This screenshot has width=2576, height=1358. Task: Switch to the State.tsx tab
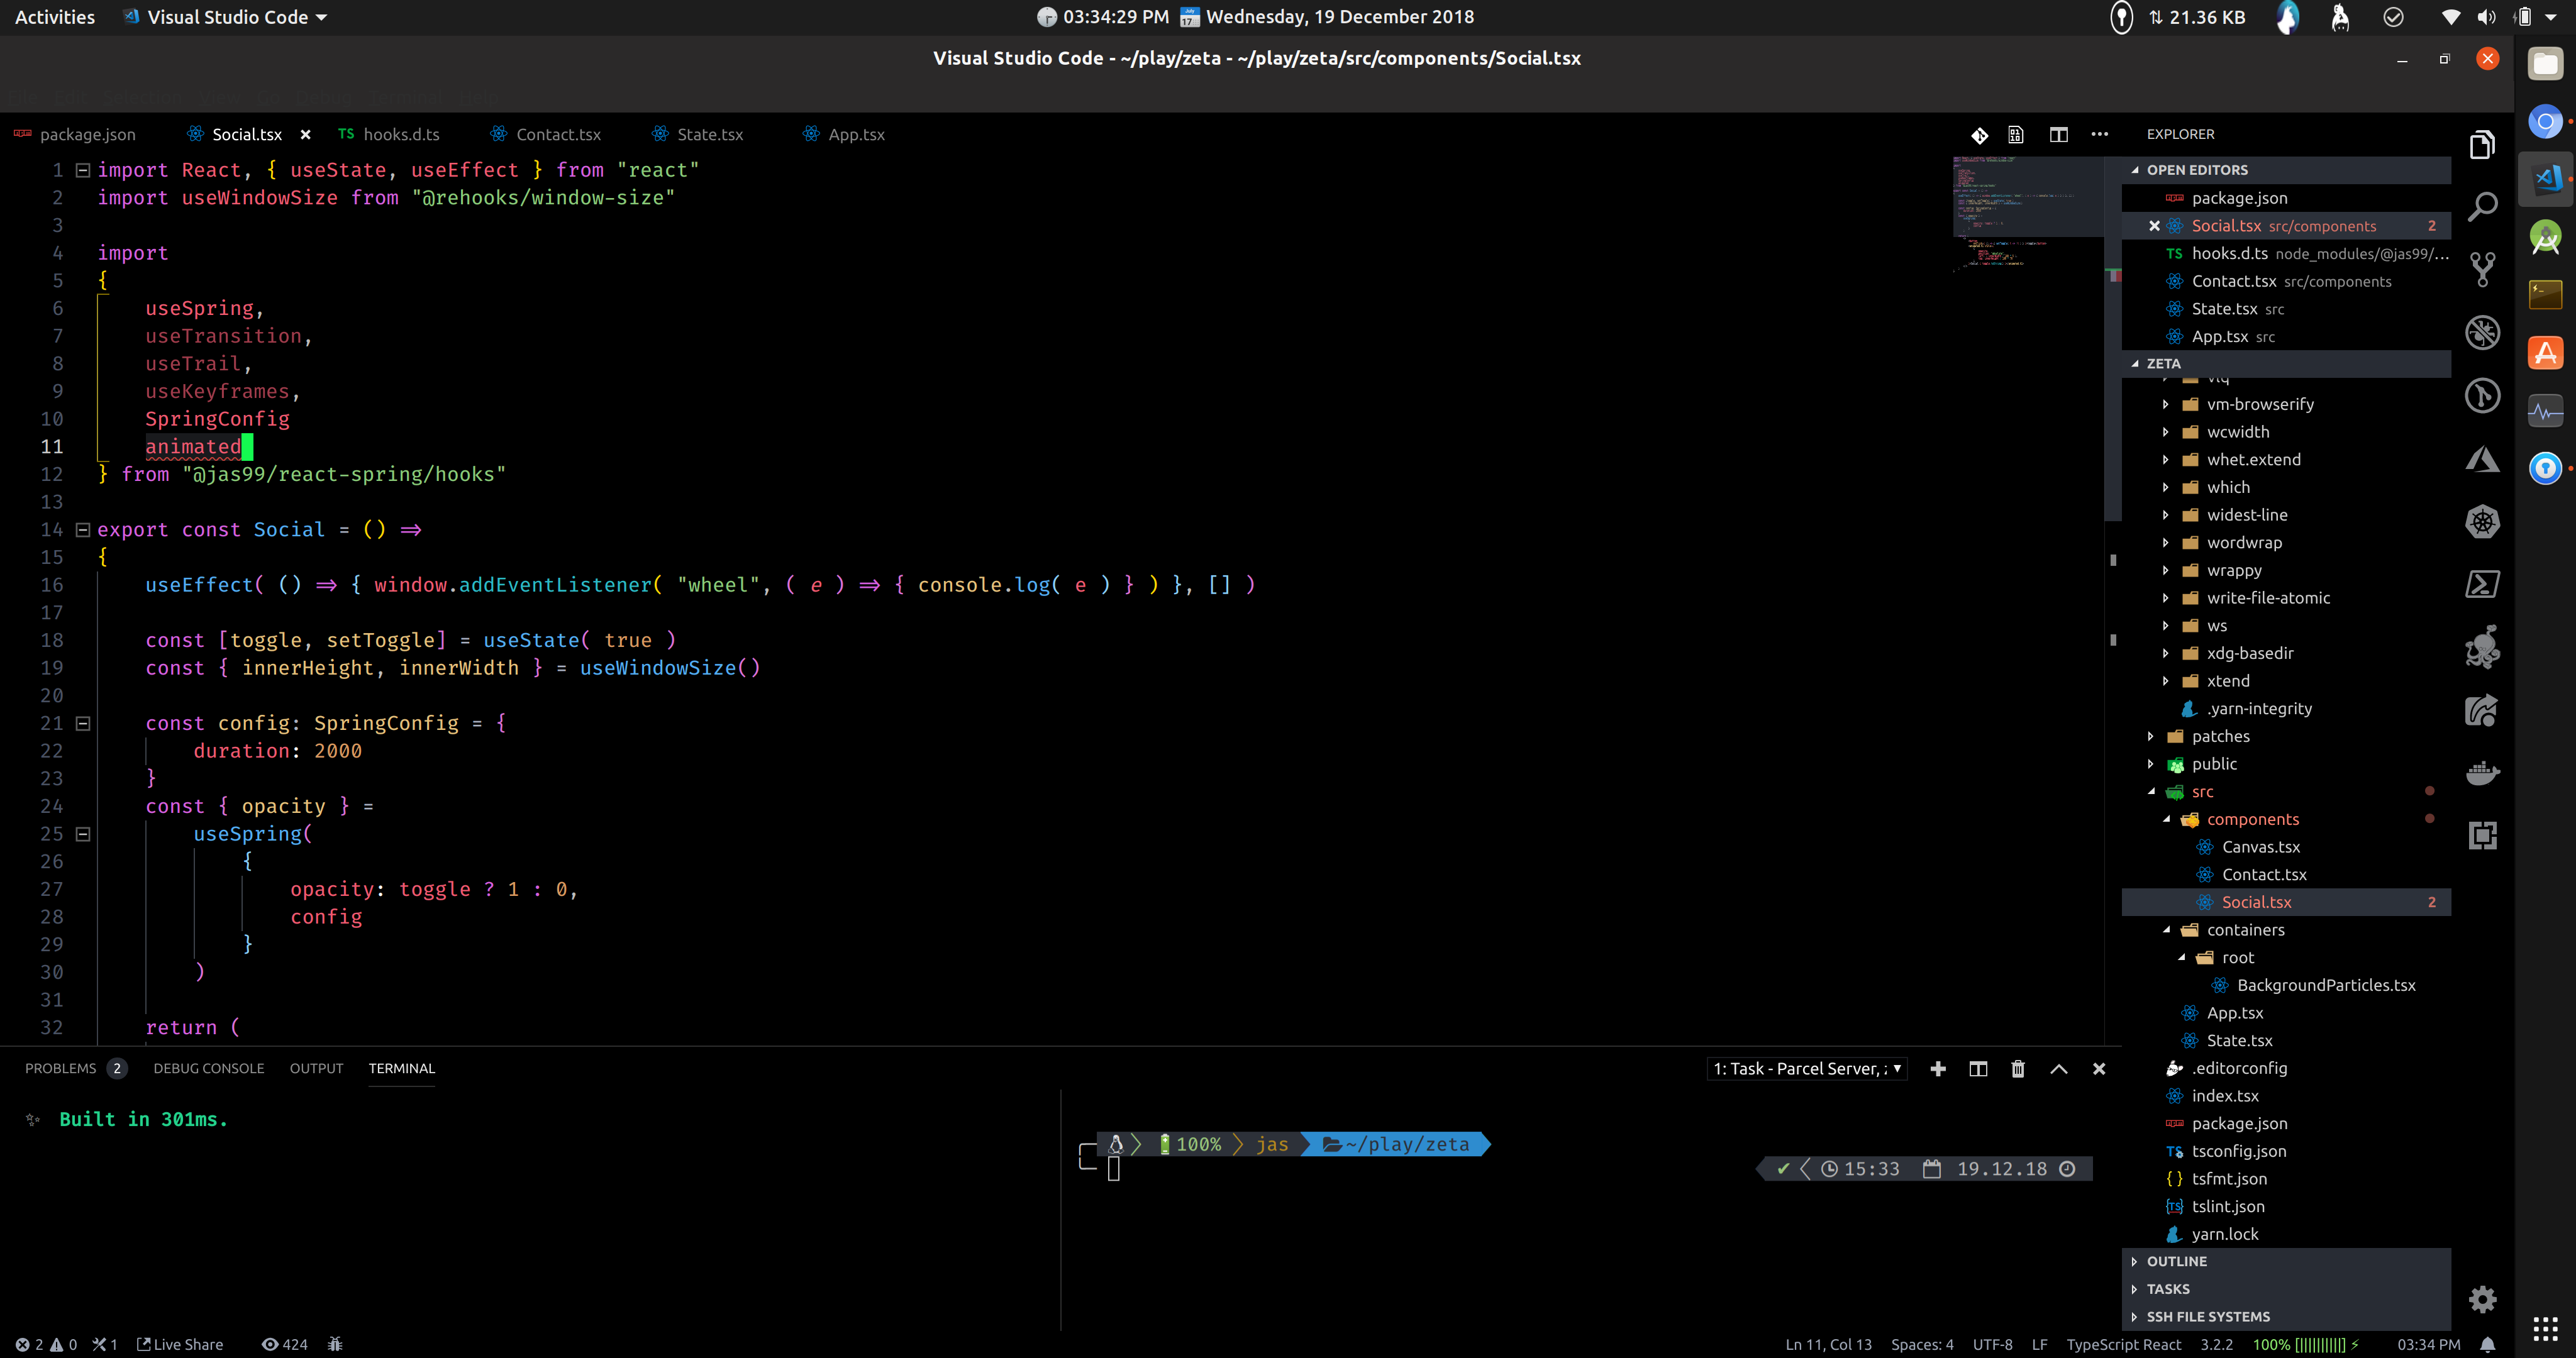tap(698, 135)
